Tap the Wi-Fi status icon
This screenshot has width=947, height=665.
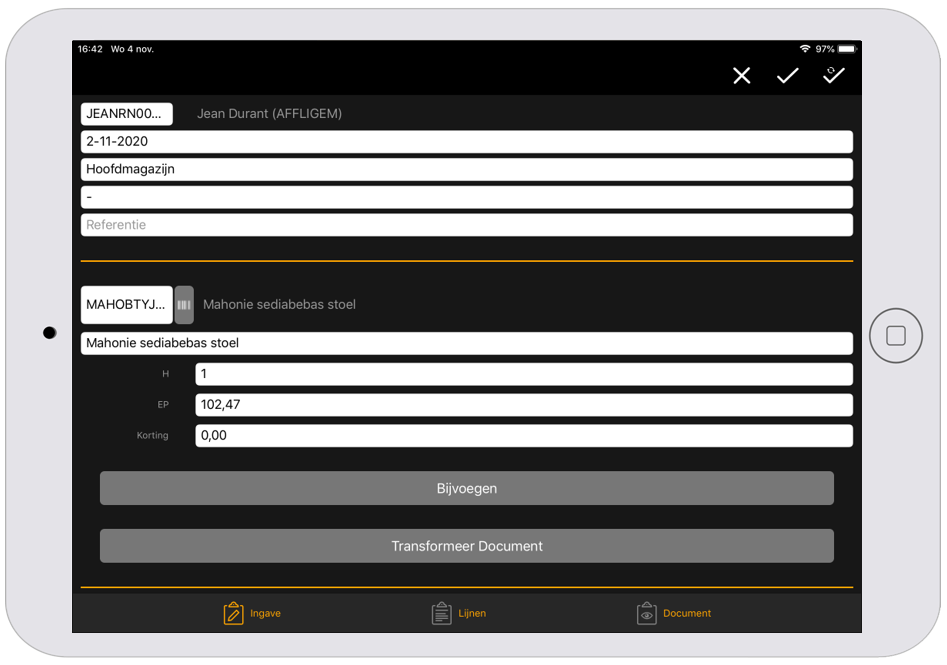pos(805,49)
